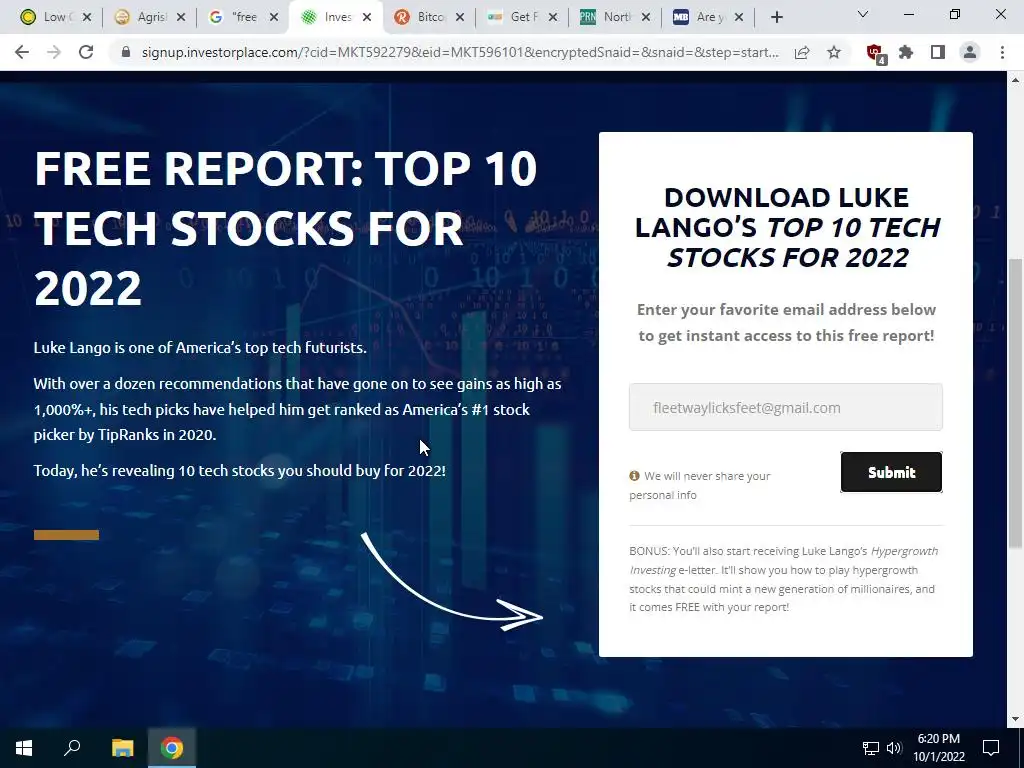Close the 'Low C' tab
The width and height of the screenshot is (1024, 768).
pos(88,17)
